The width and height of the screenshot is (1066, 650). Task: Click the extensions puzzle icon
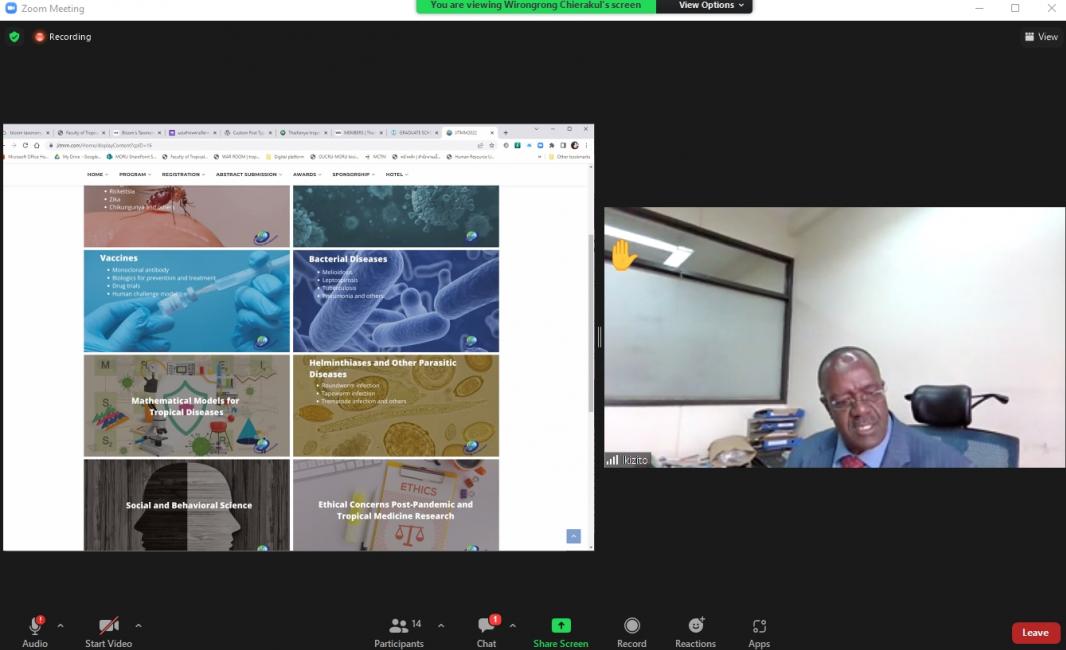pos(551,146)
